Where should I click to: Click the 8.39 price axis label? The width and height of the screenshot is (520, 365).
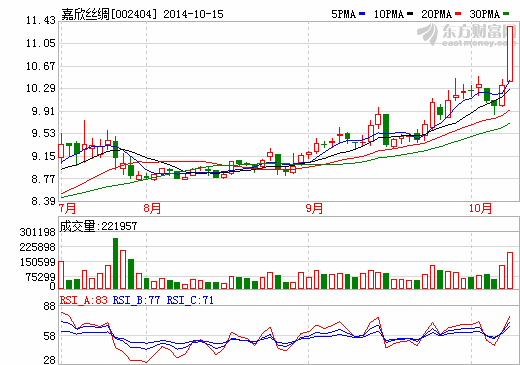[43, 201]
